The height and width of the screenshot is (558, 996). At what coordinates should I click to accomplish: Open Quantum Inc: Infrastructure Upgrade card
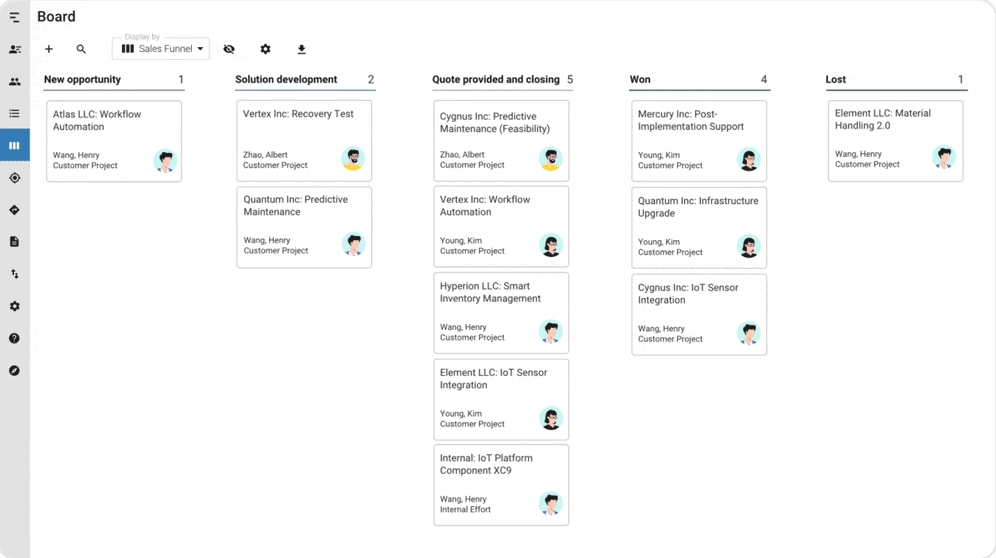tap(699, 228)
